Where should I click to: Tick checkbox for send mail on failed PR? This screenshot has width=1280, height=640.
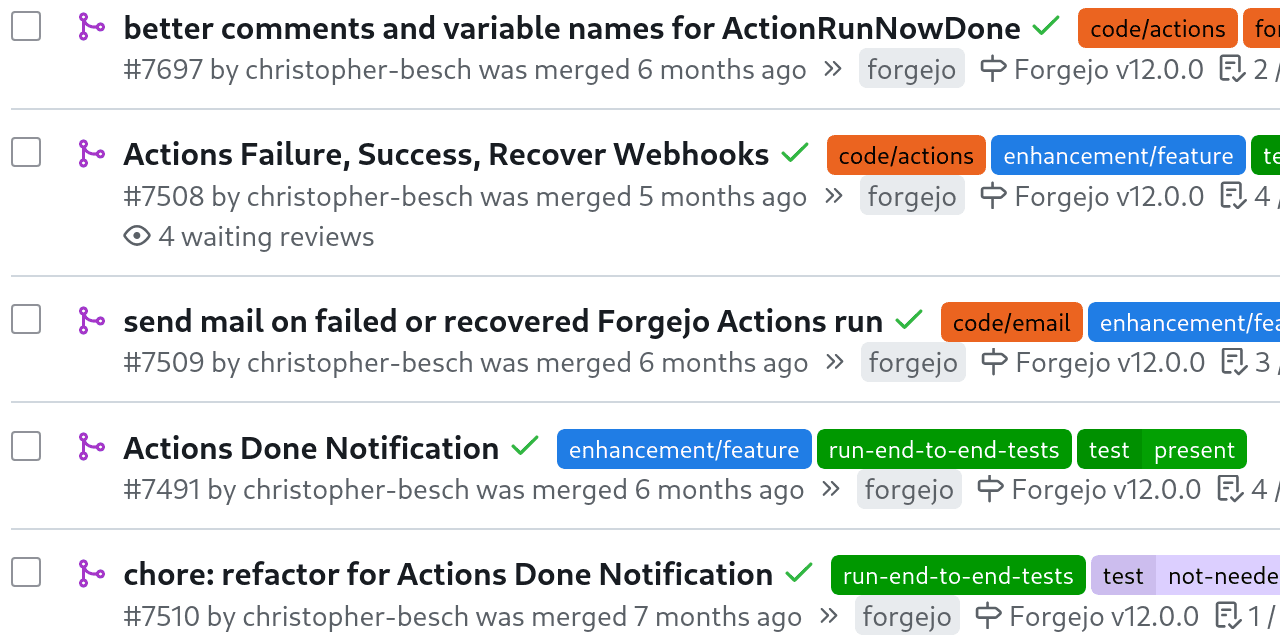pos(26,320)
